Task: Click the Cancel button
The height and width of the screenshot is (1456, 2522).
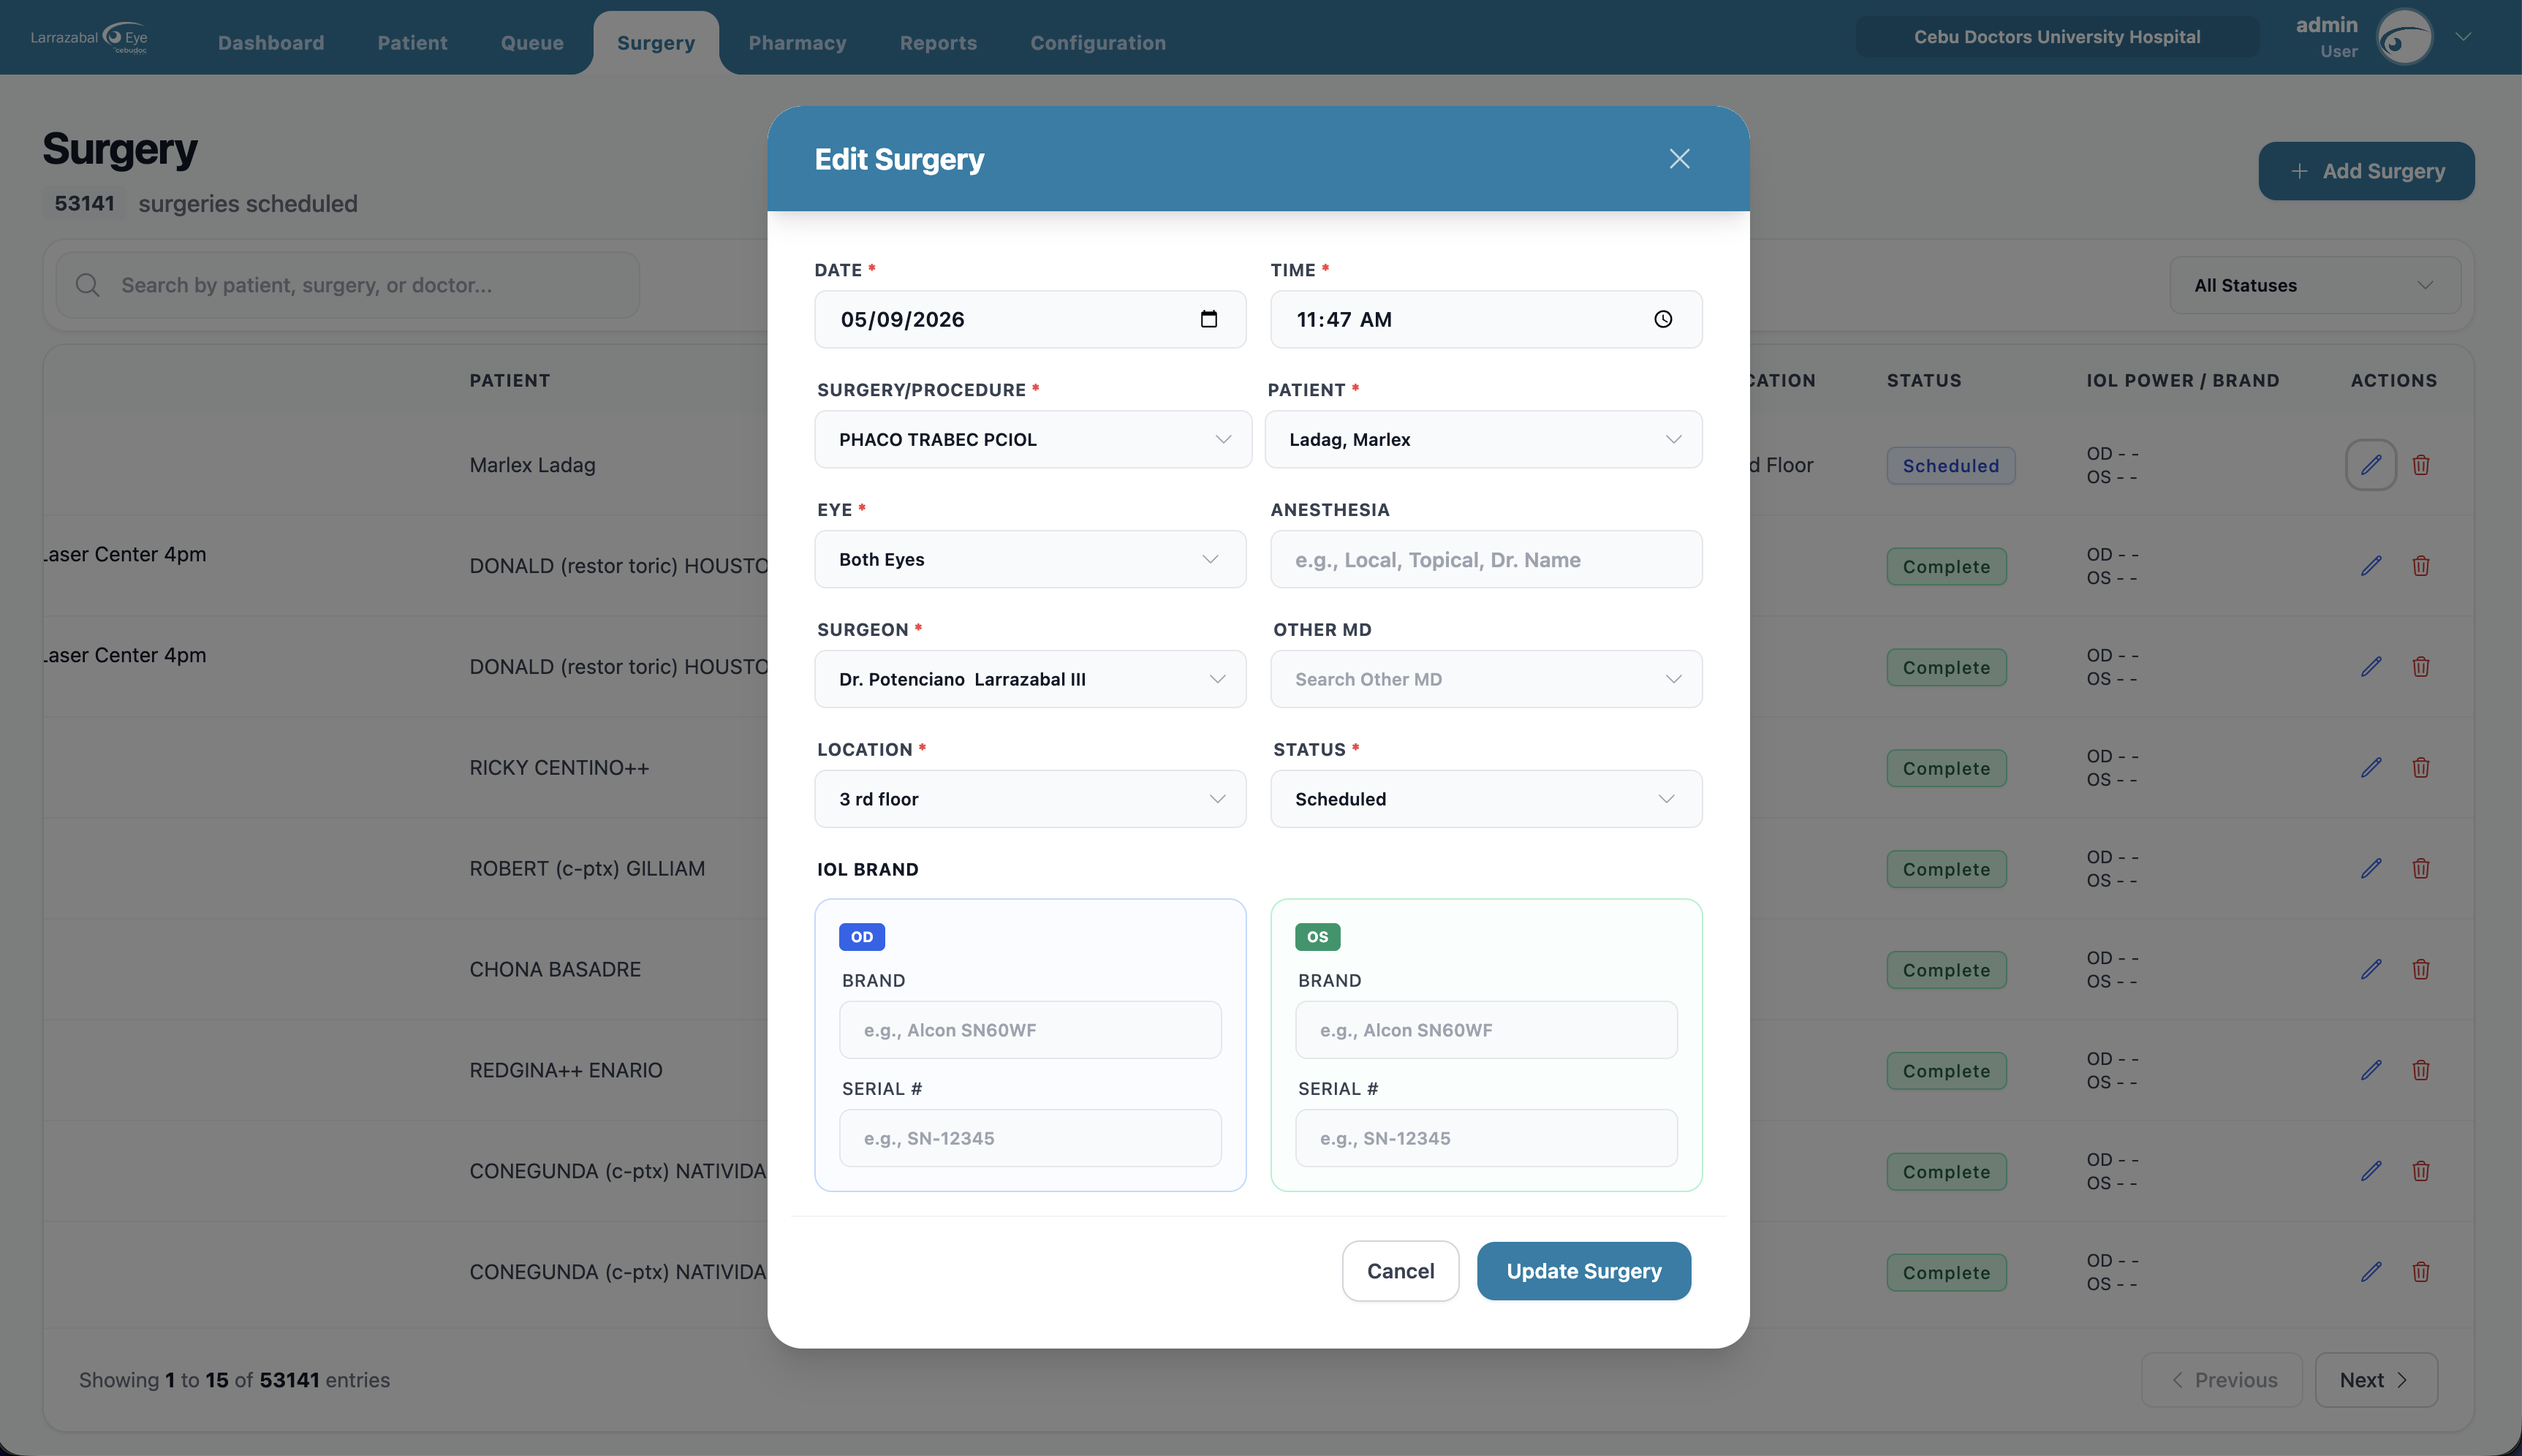Action: tap(1400, 1271)
